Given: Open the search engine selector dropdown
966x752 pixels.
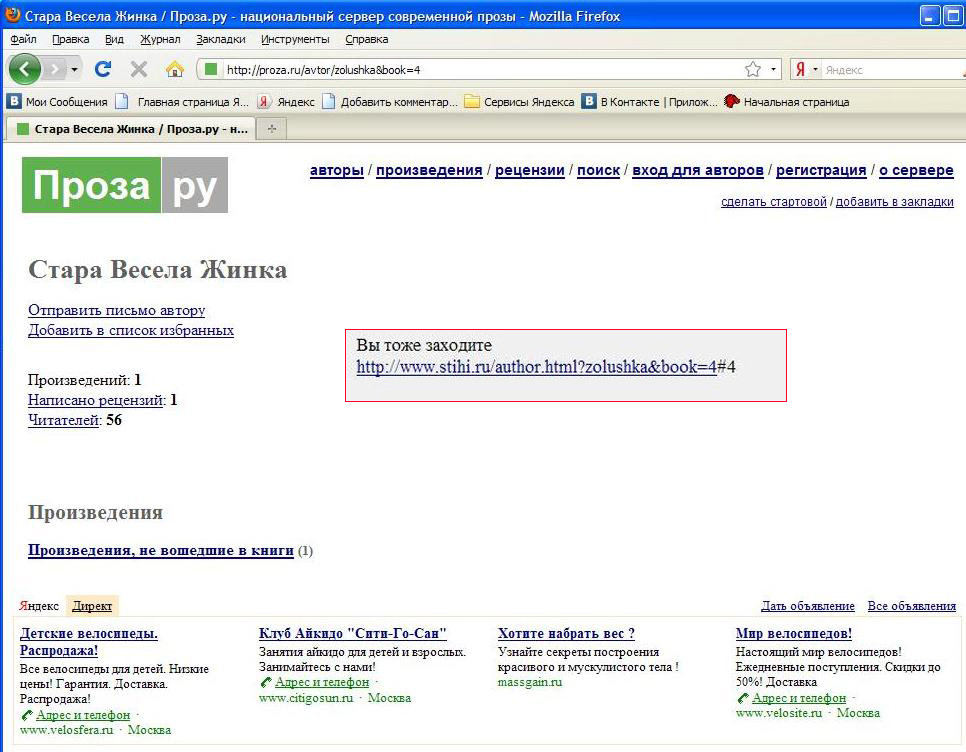Looking at the screenshot, I should coord(815,70).
